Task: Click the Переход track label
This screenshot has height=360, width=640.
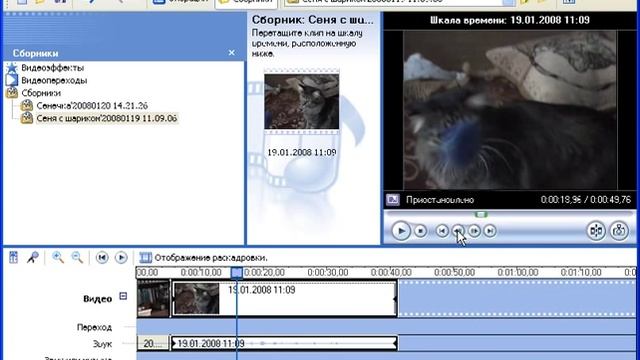Action: click(x=94, y=327)
